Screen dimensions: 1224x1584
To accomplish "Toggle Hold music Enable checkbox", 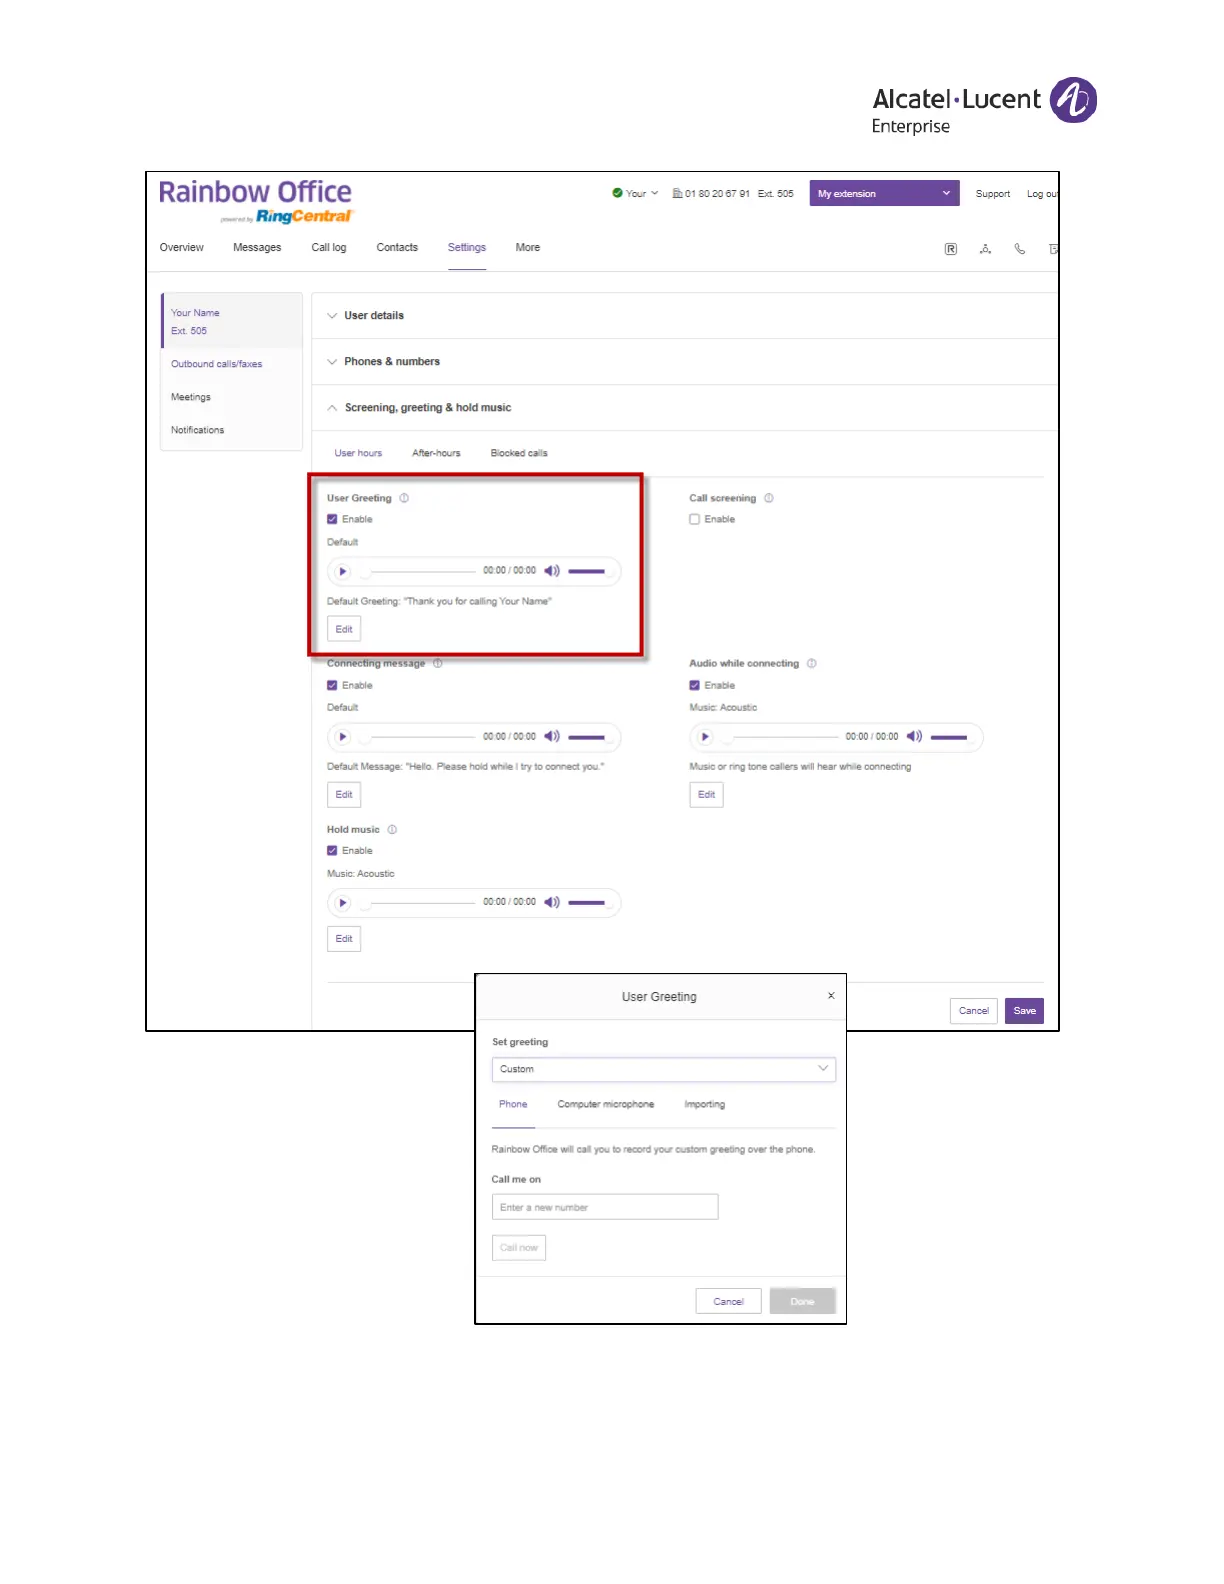I will coord(332,851).
